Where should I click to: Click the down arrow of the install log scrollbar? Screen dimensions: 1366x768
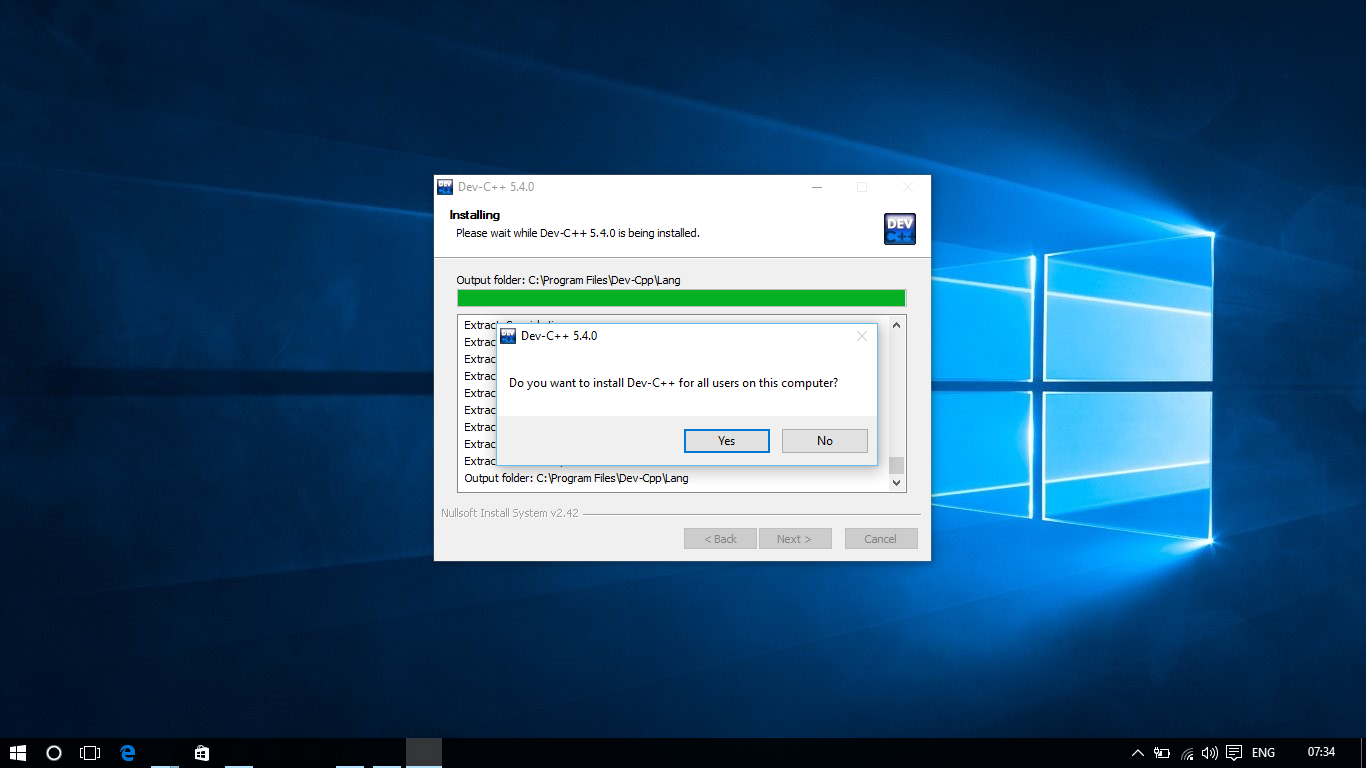(897, 483)
